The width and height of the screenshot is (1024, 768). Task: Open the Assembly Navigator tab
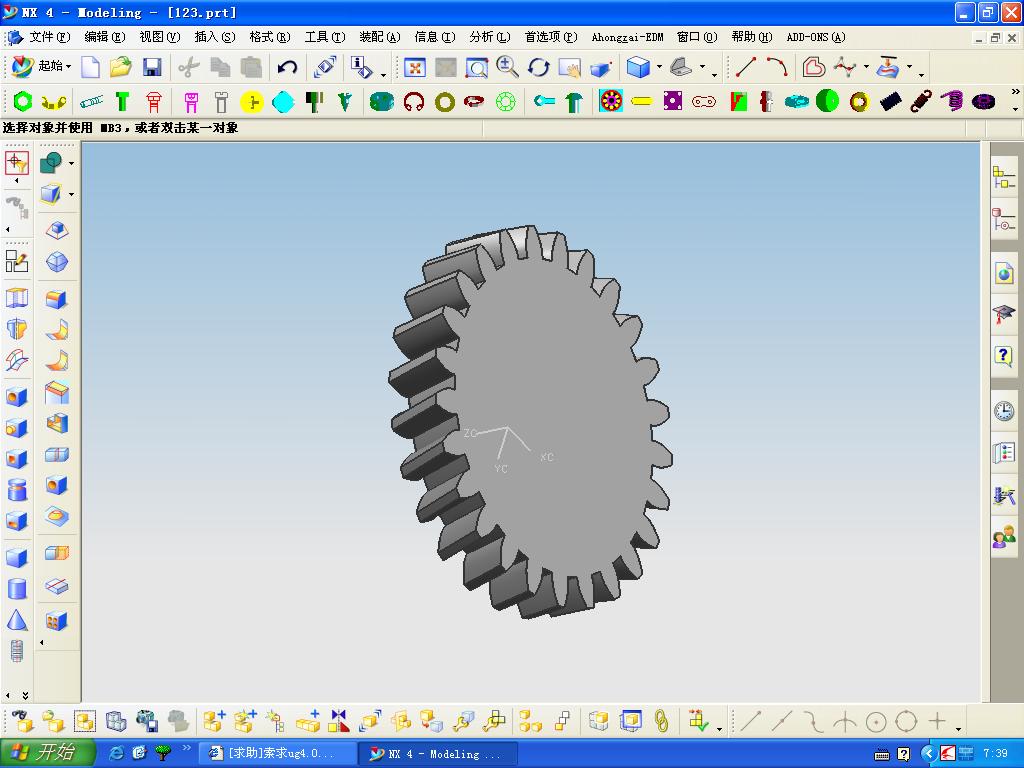[x=1003, y=177]
